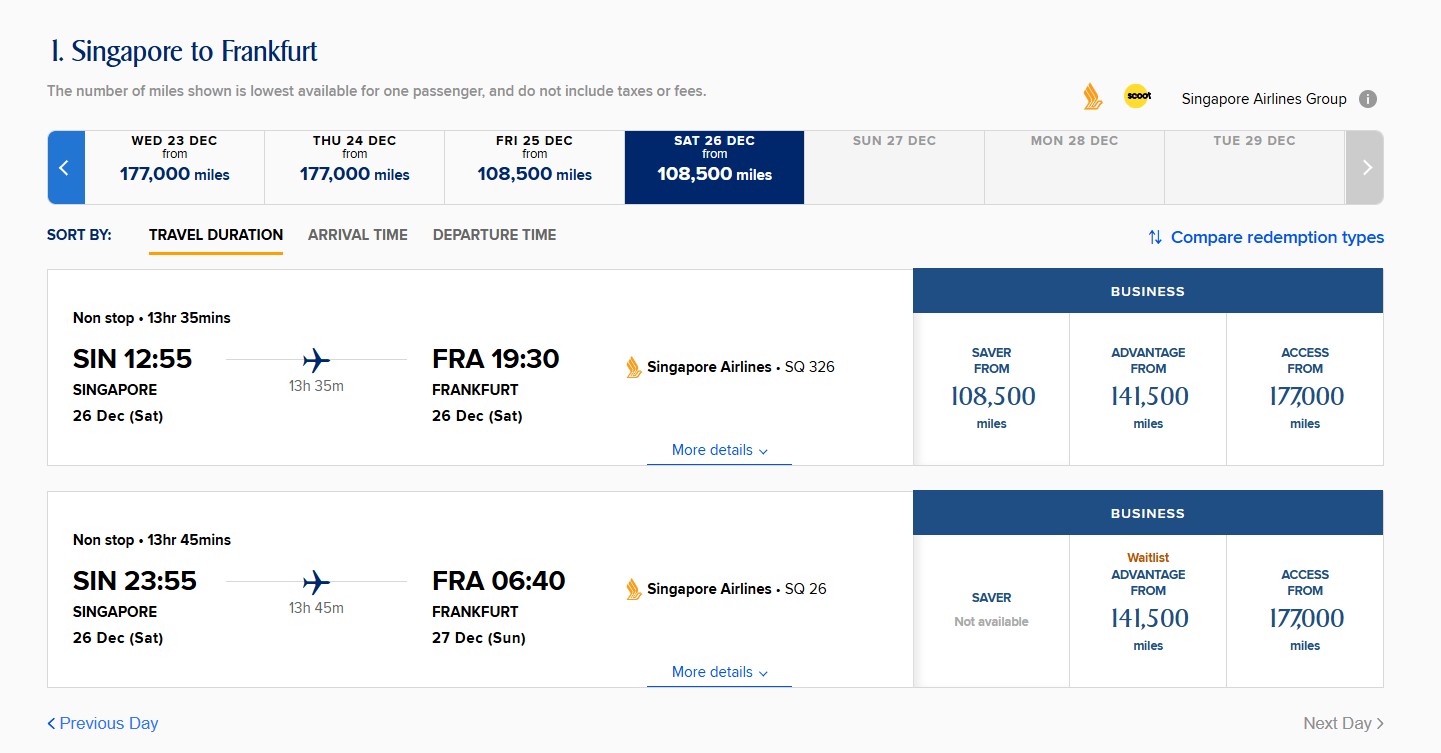Choose Access 177,000 miles for SQ 26
Screen dimensions: 1441x753
1304,611
